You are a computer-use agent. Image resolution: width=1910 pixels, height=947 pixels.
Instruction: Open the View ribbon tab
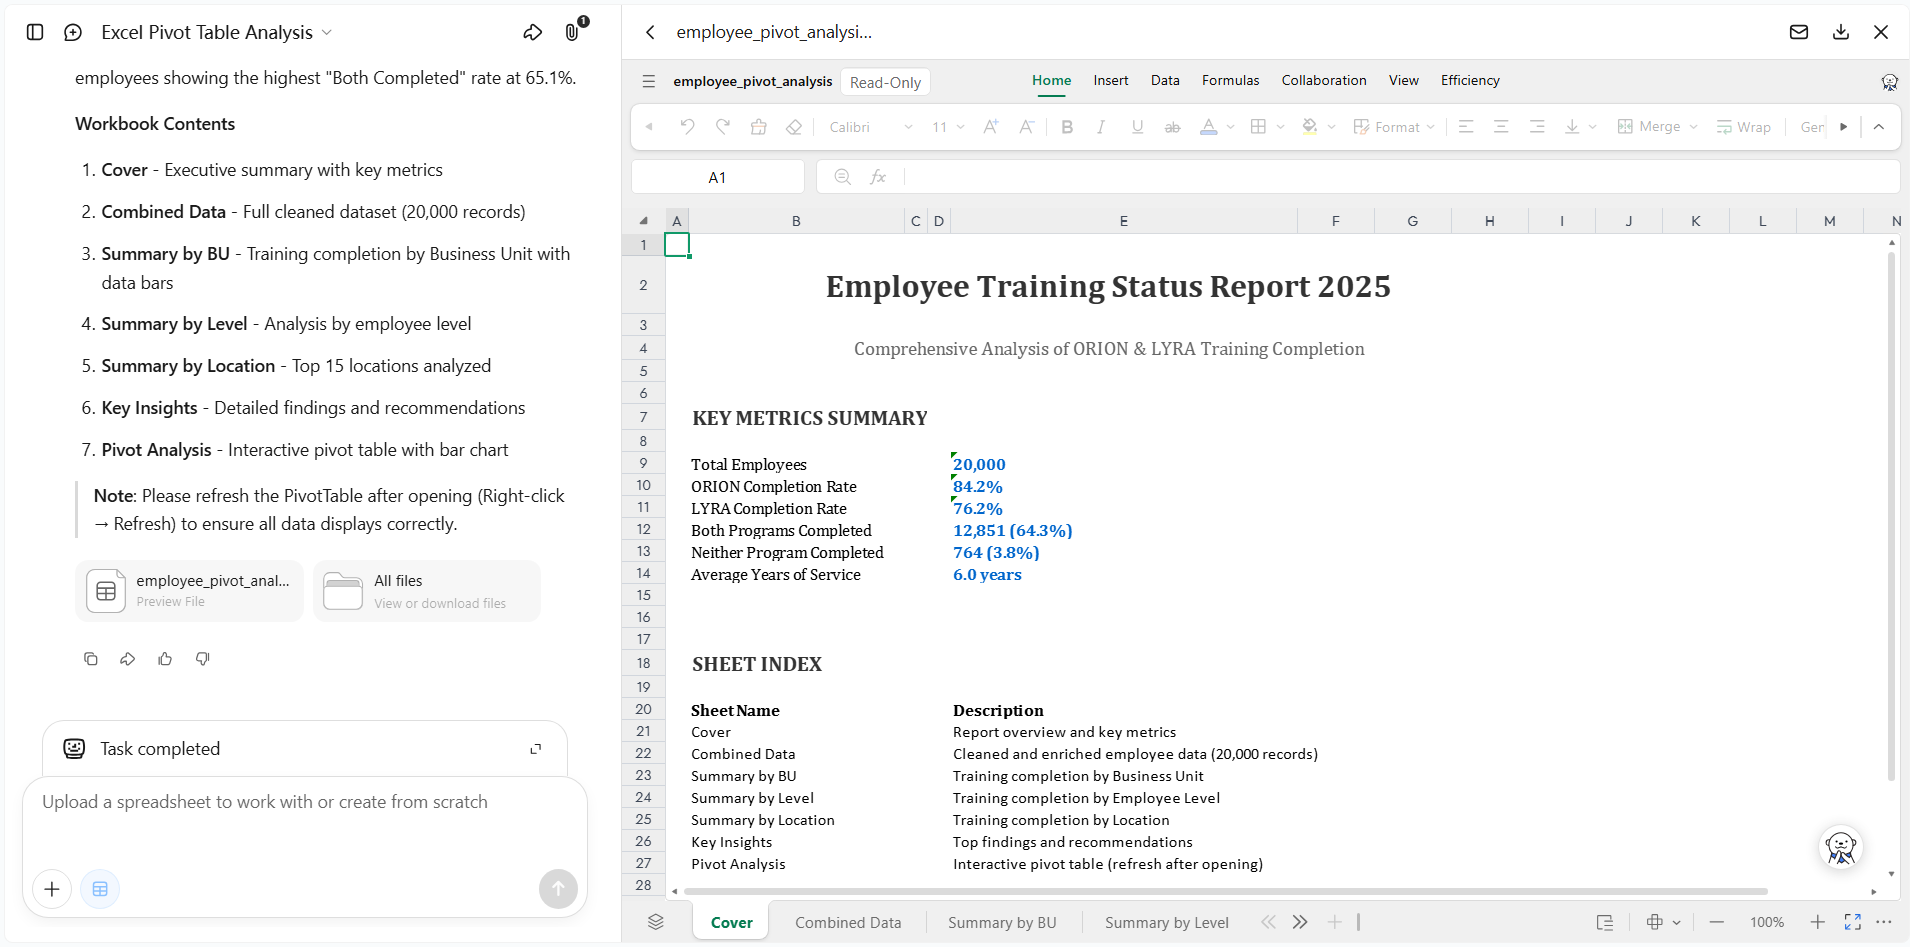tap(1404, 81)
